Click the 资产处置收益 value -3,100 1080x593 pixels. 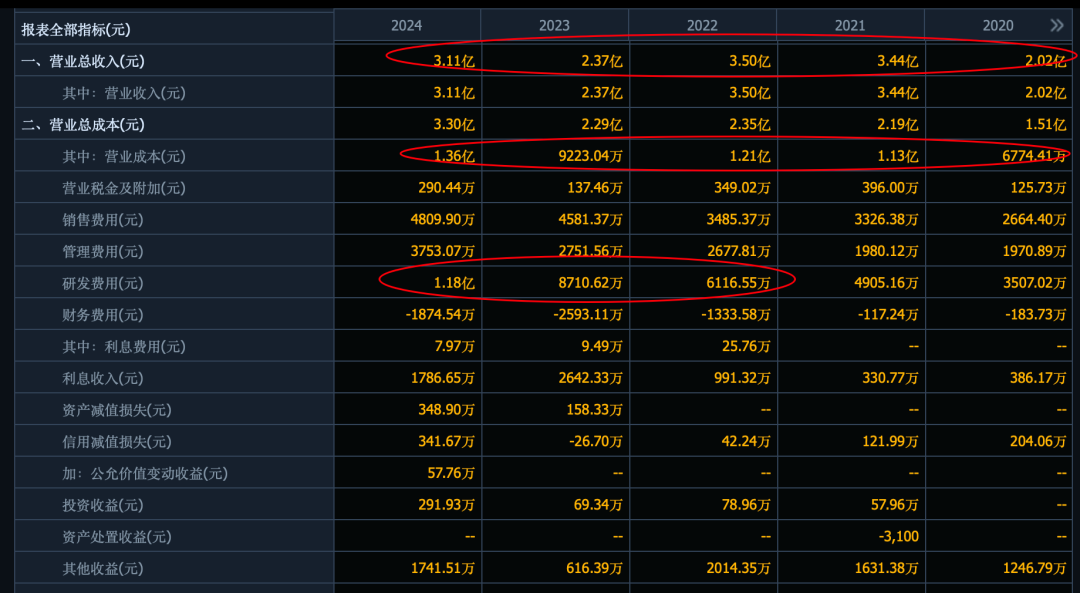898,537
